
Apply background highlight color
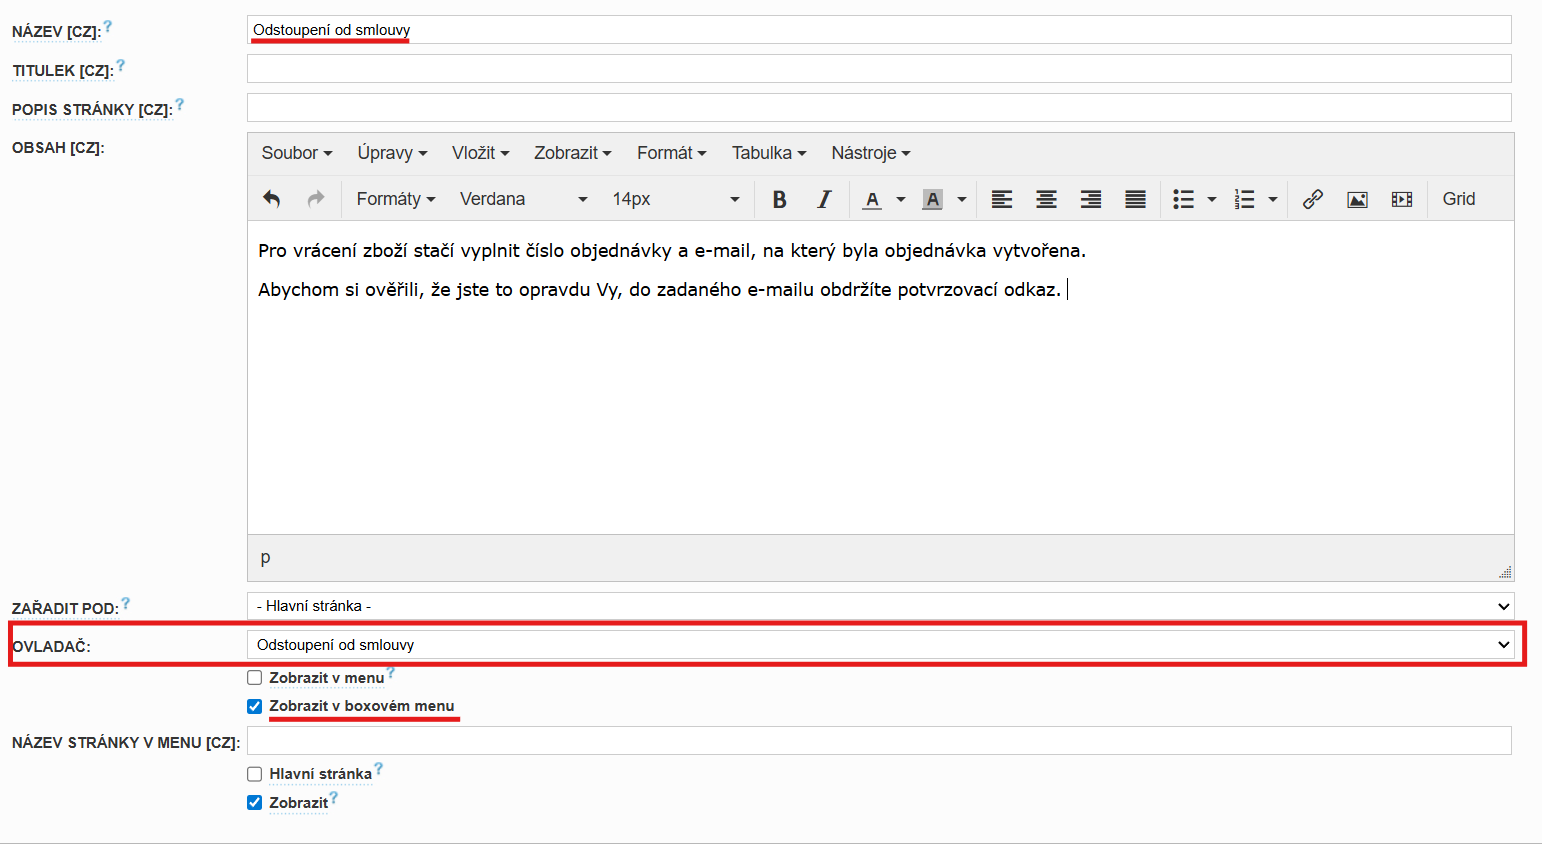point(933,199)
